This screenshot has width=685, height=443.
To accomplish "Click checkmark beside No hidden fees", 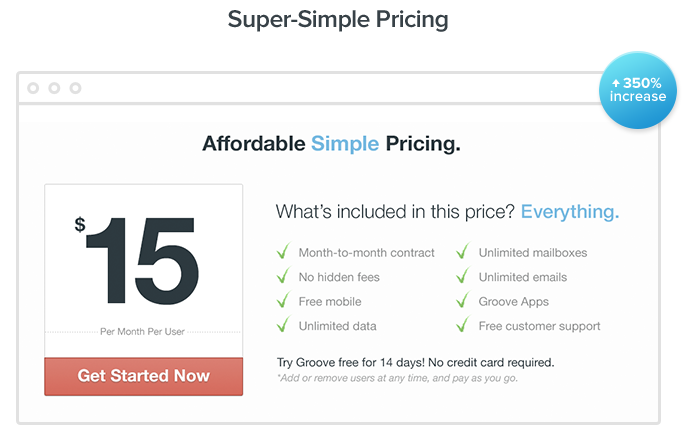I will click(x=284, y=275).
